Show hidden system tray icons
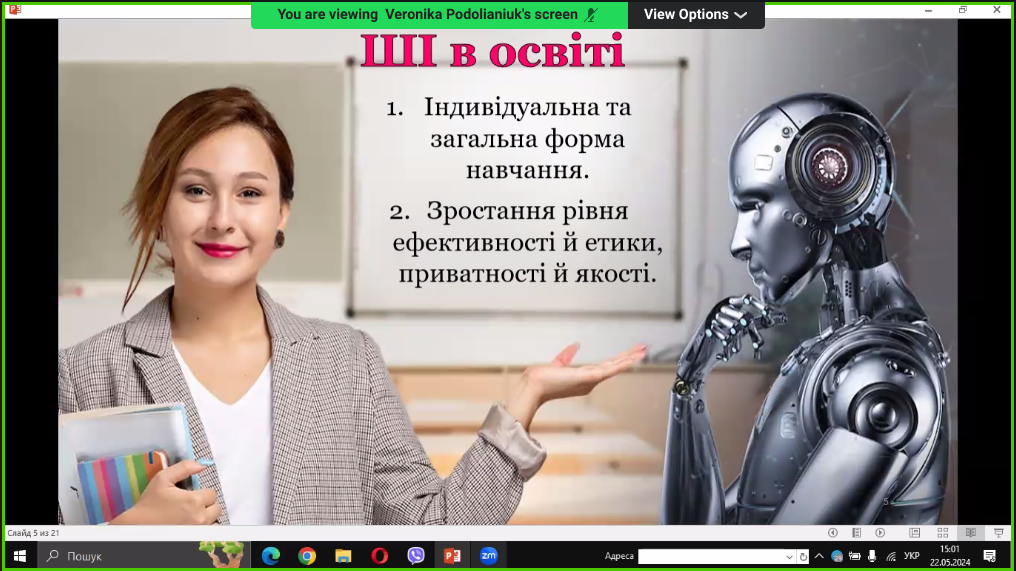The image size is (1016, 571). (818, 556)
